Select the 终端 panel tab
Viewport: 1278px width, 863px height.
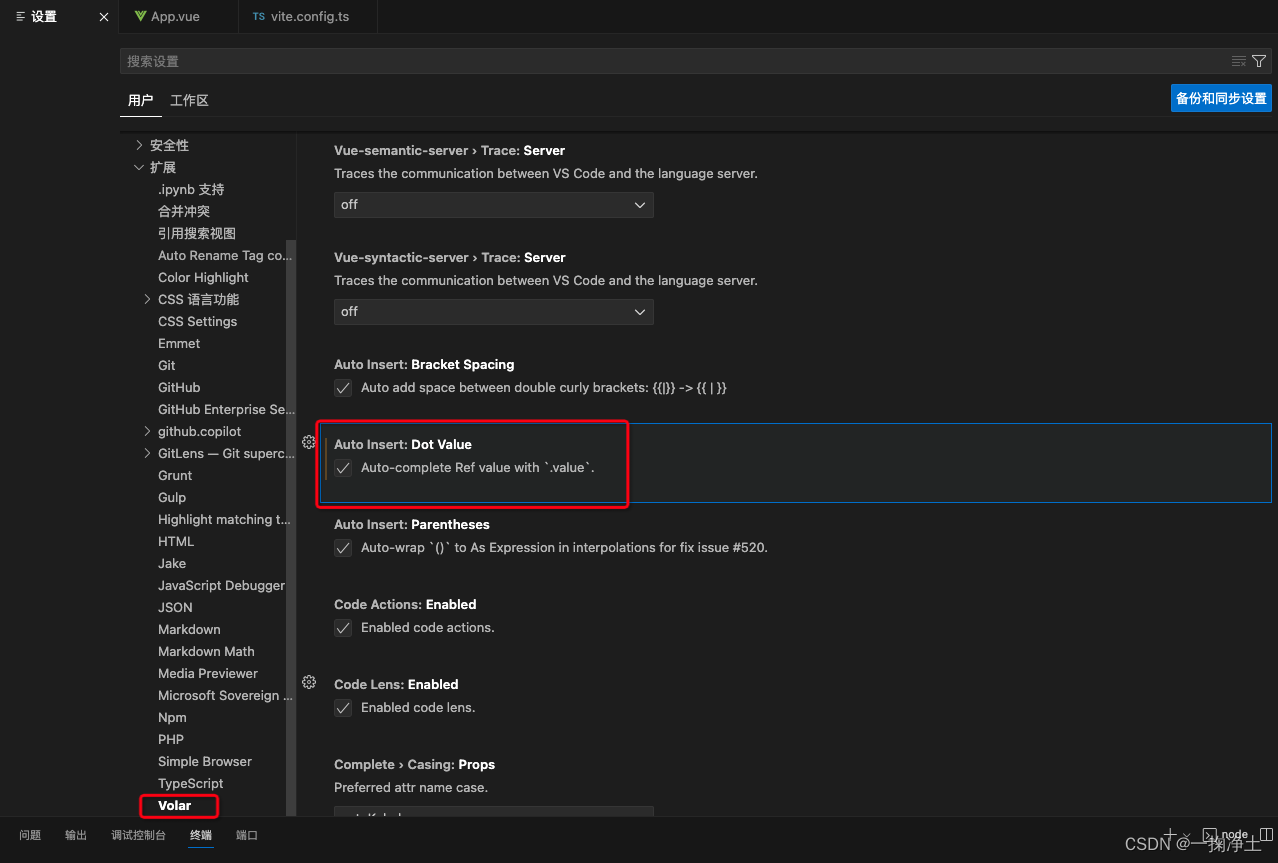[x=201, y=835]
